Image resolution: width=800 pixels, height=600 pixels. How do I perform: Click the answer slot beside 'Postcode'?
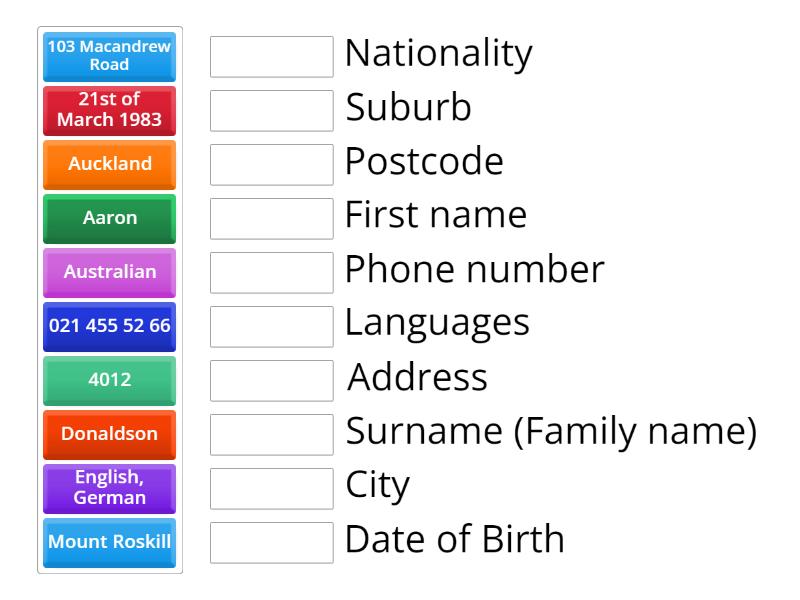tap(272, 164)
